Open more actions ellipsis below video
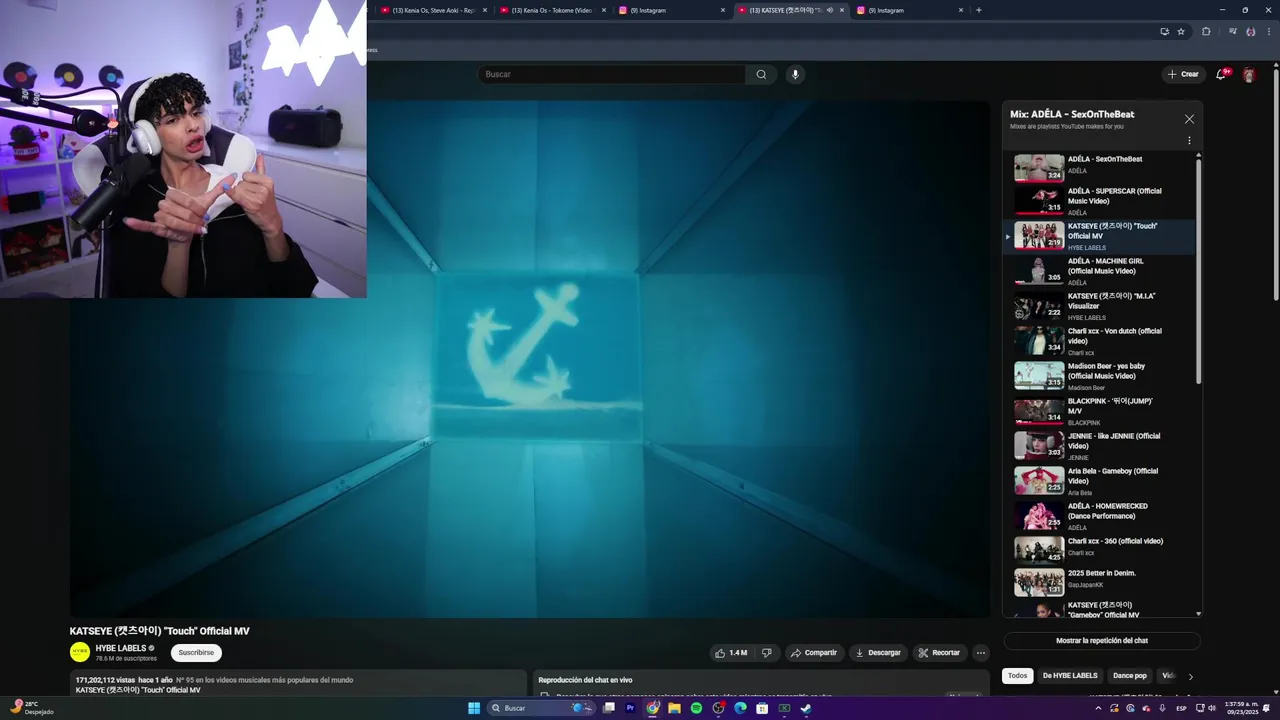 [981, 653]
